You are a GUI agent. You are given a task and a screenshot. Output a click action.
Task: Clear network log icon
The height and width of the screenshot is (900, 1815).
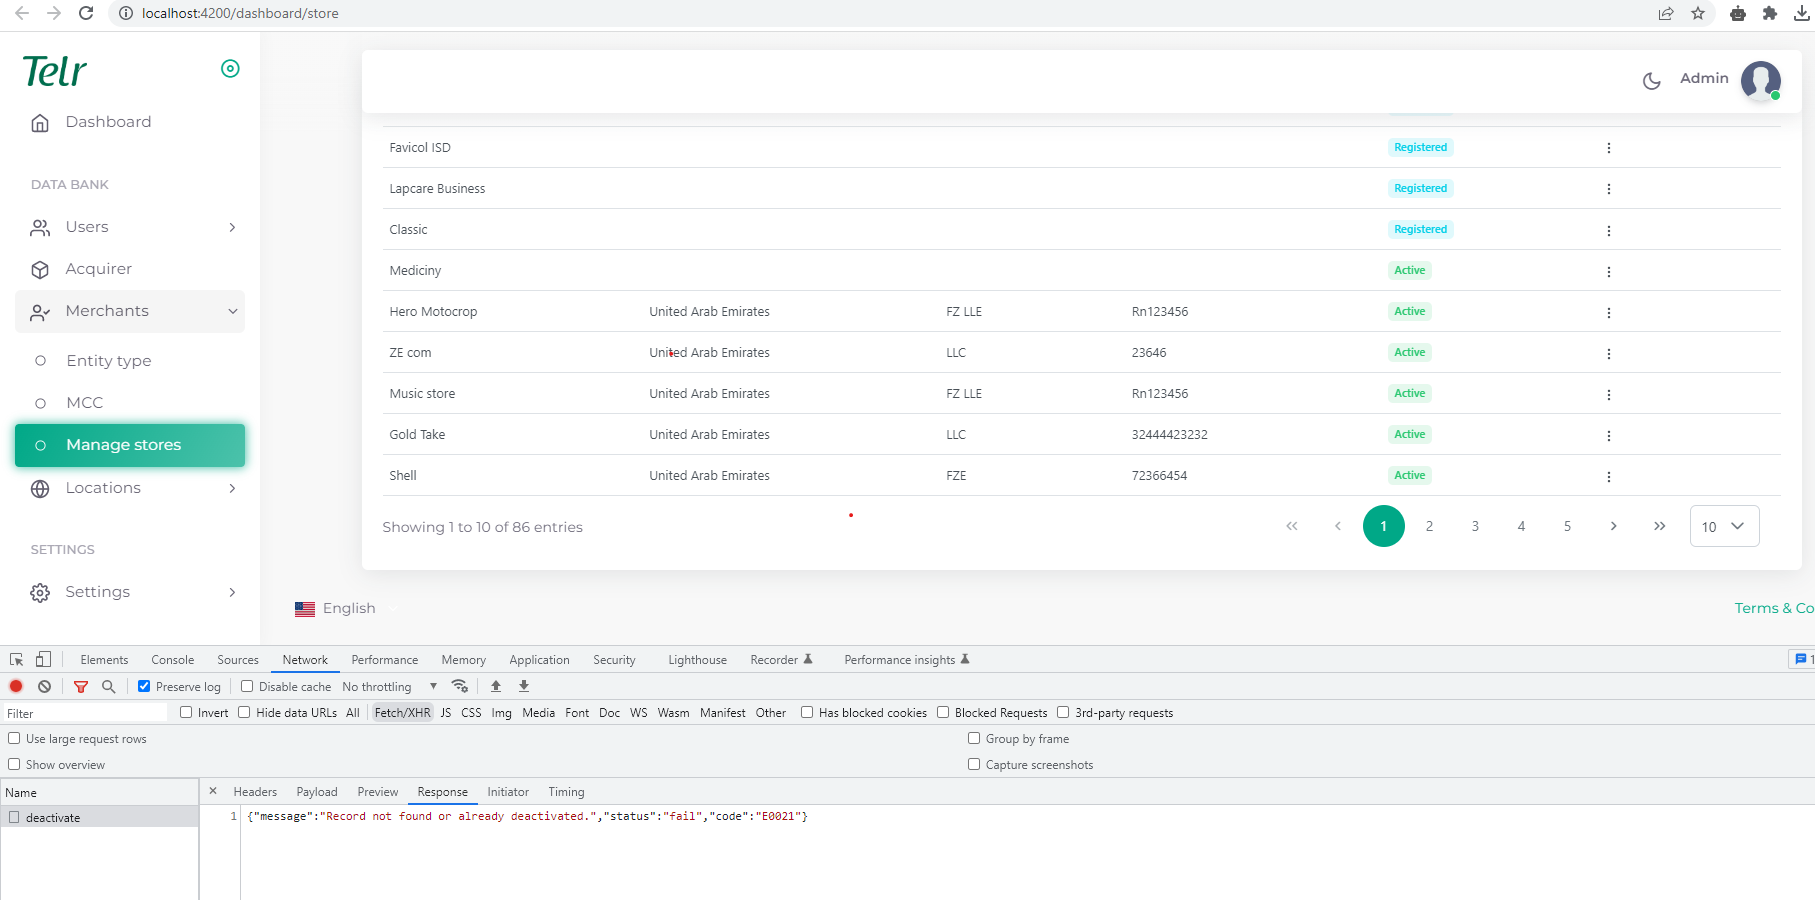point(44,686)
